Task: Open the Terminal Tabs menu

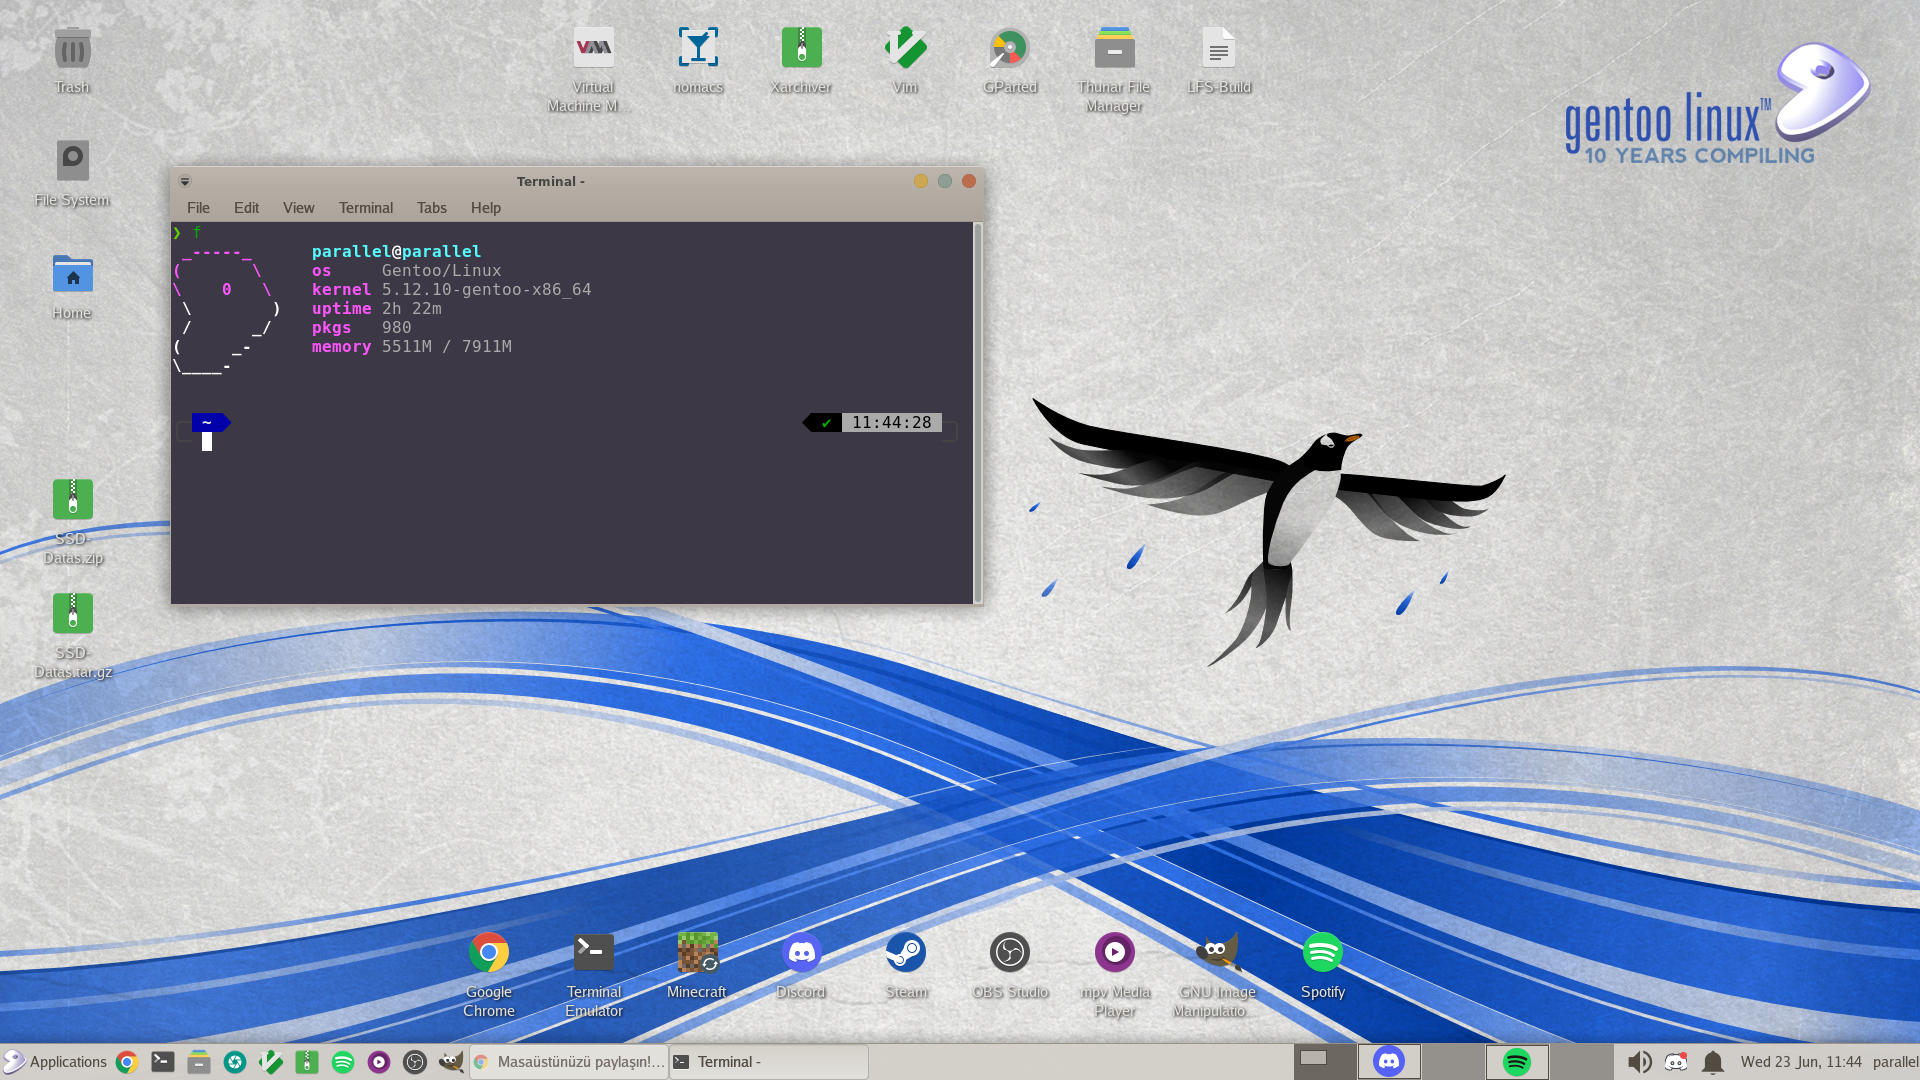Action: 431,208
